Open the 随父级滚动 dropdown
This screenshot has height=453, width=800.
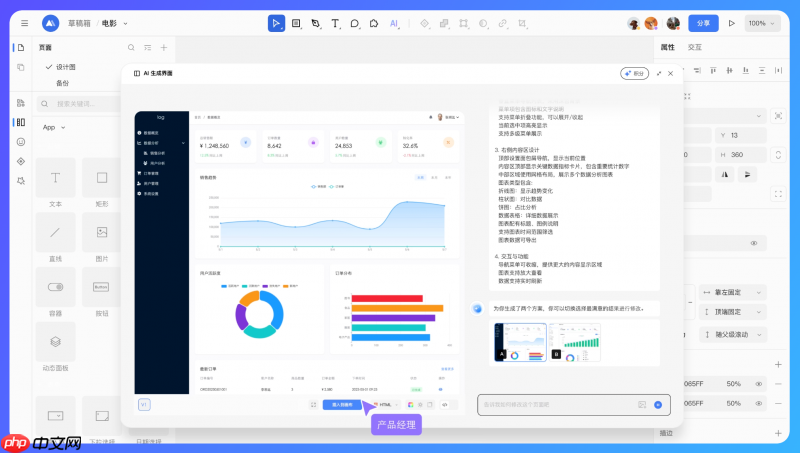click(x=732, y=335)
